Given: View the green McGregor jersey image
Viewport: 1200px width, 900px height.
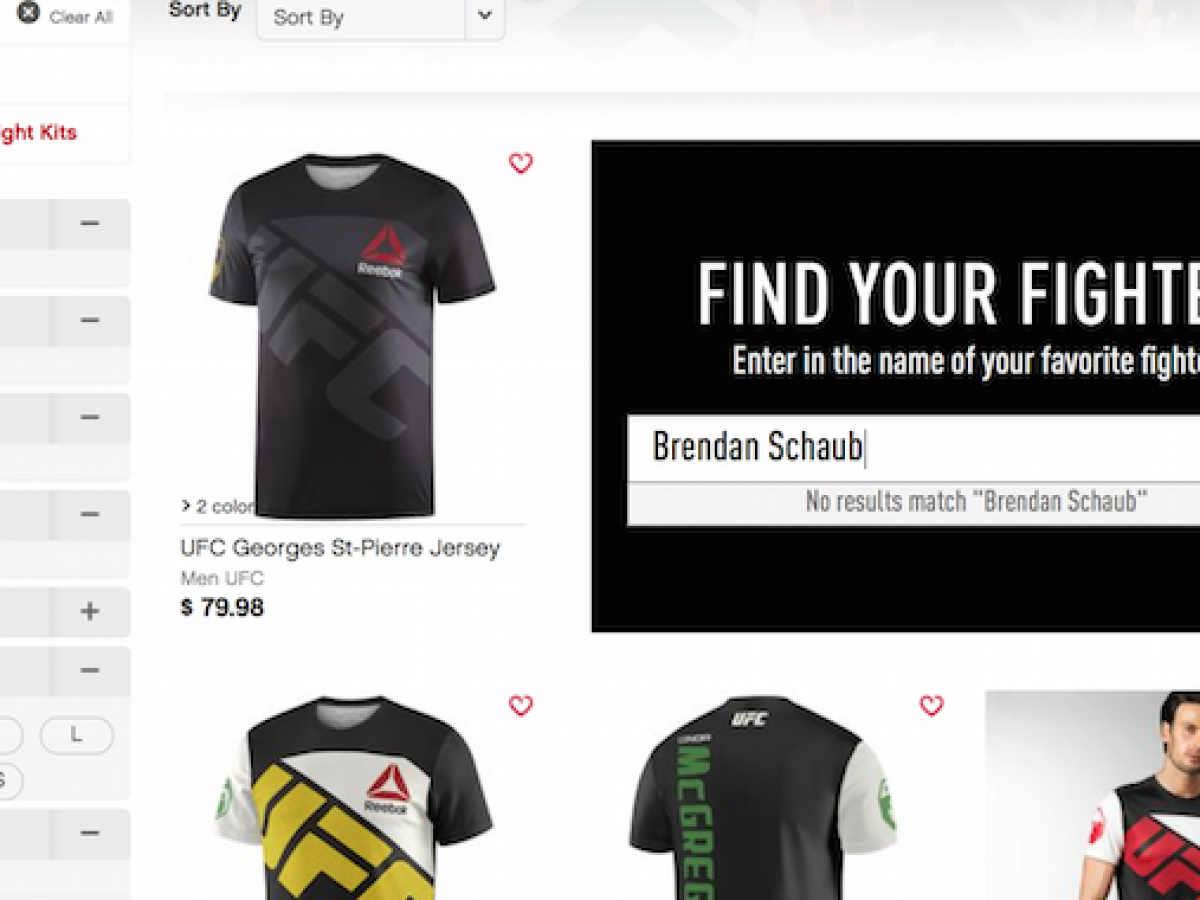Looking at the screenshot, I should (762, 798).
